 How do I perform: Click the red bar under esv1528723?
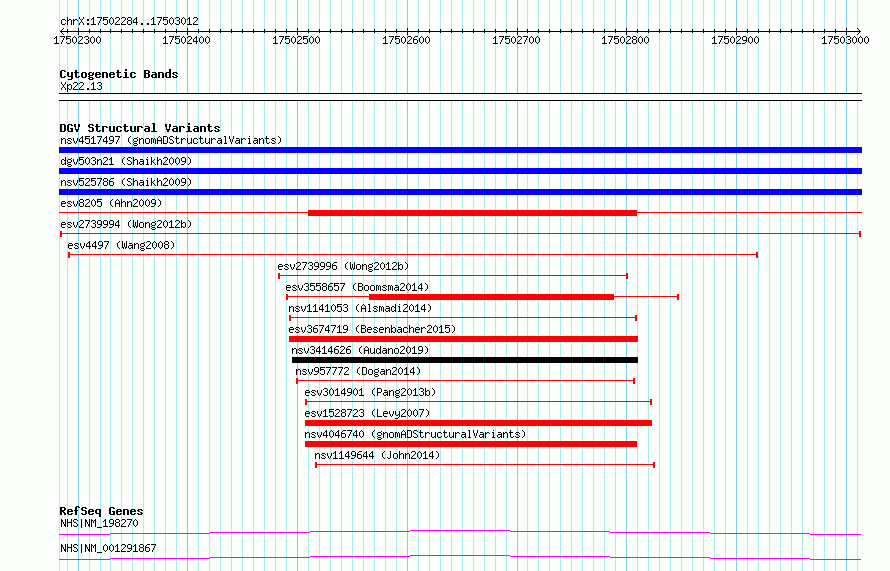[x=478, y=423]
